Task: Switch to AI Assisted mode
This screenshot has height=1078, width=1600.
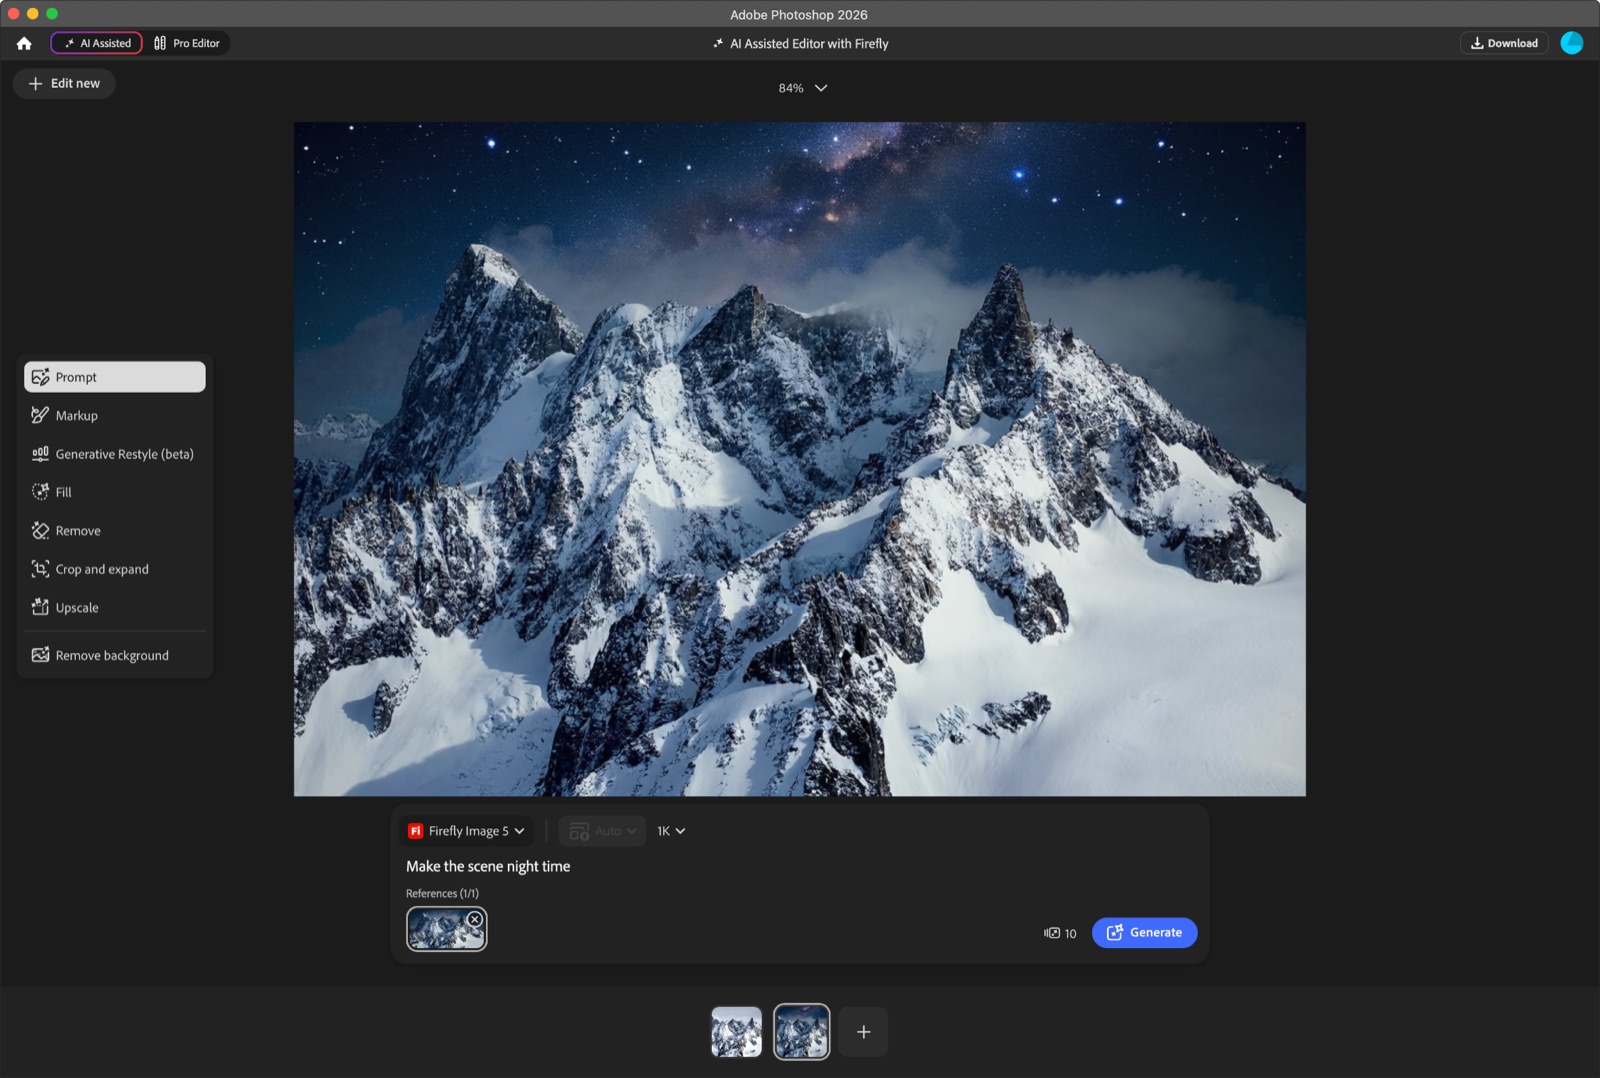Action: pyautogui.click(x=97, y=43)
